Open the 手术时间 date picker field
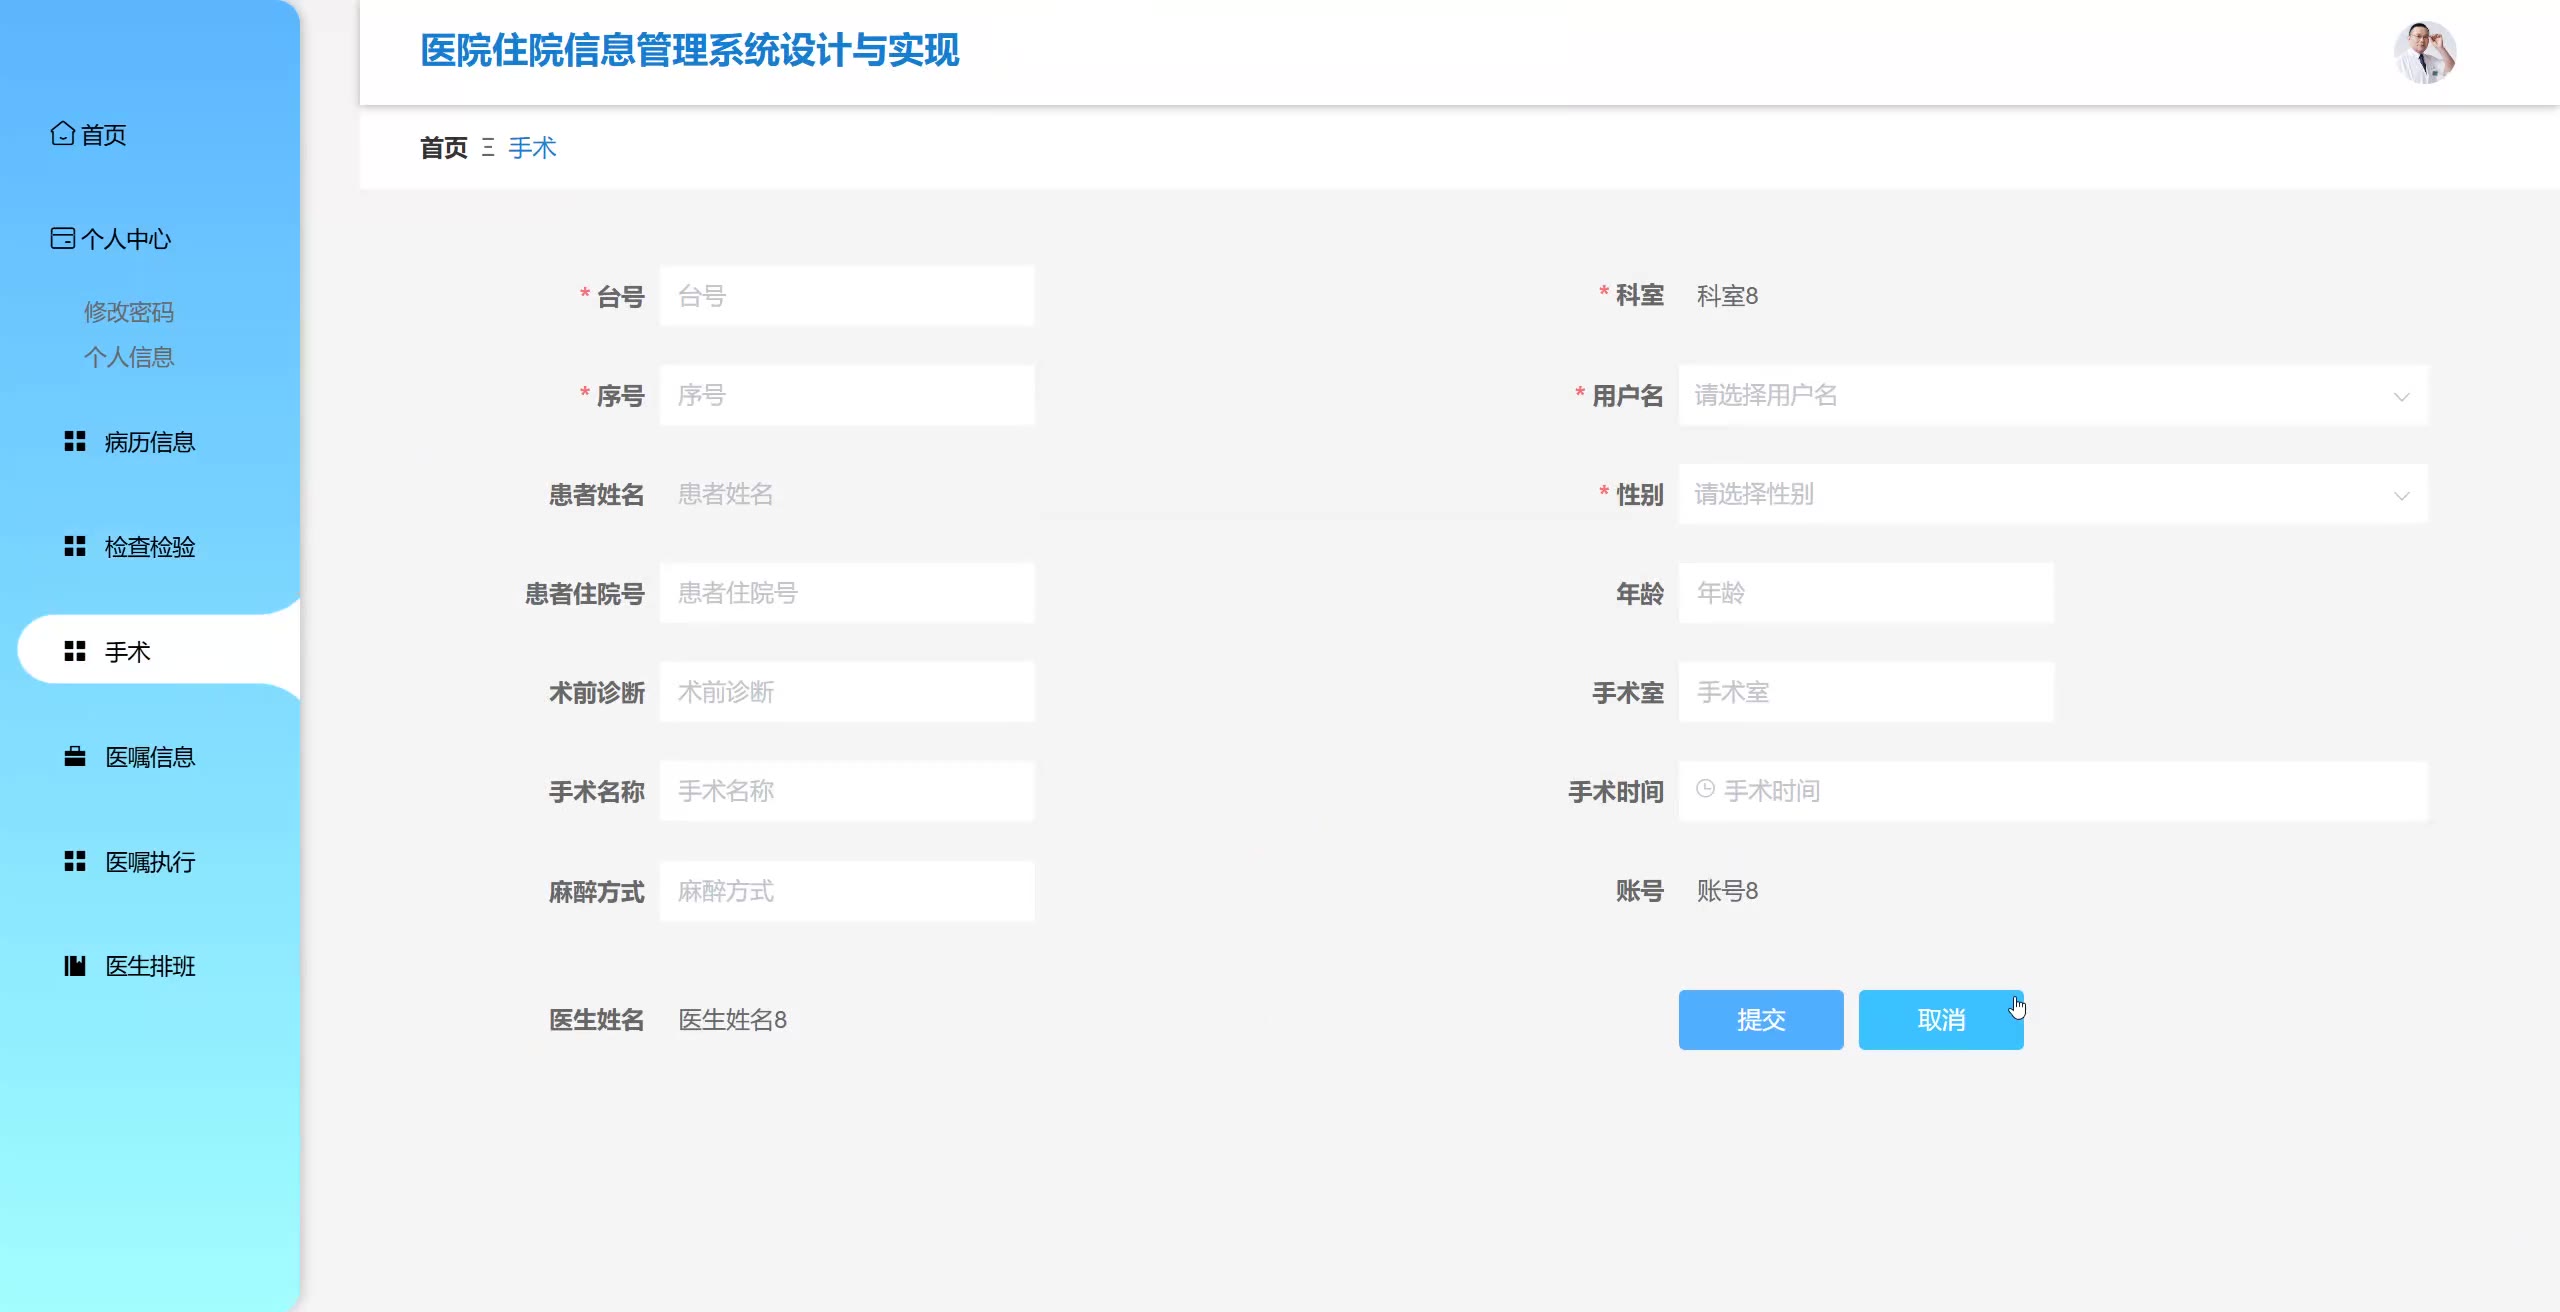Viewport: 2560px width, 1312px height. click(2052, 791)
